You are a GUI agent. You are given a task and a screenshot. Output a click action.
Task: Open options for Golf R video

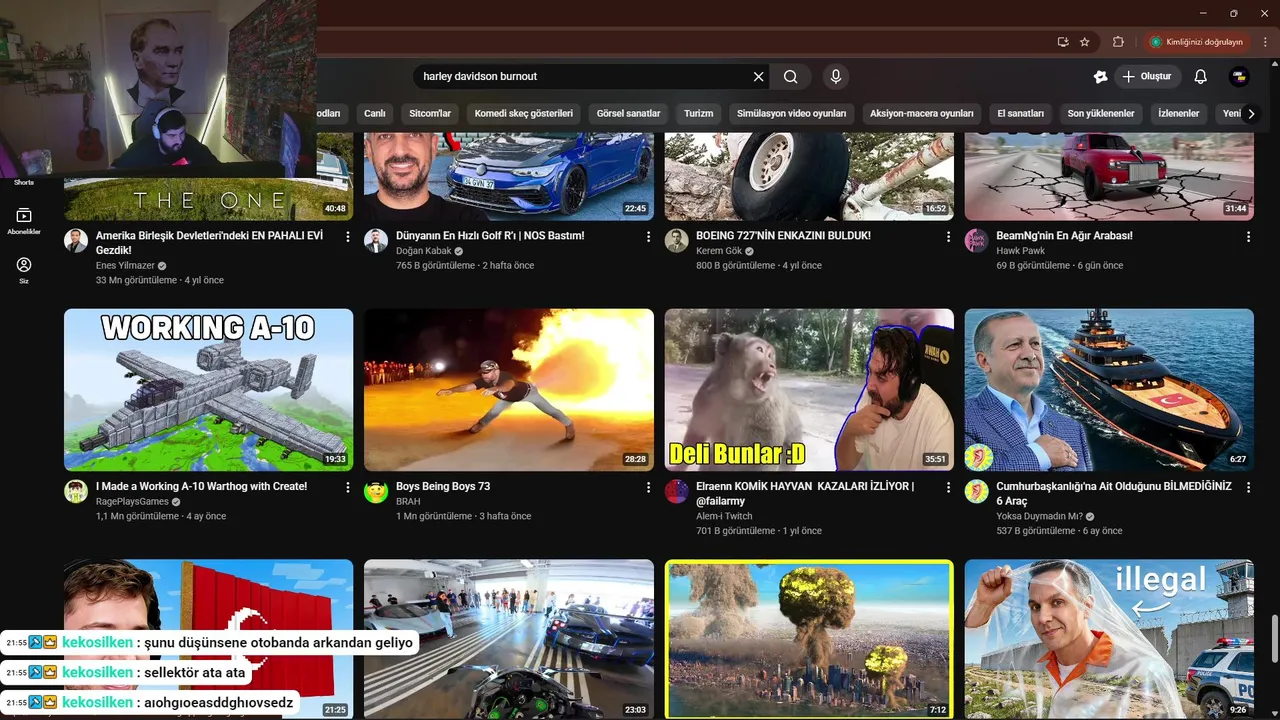coord(648,237)
